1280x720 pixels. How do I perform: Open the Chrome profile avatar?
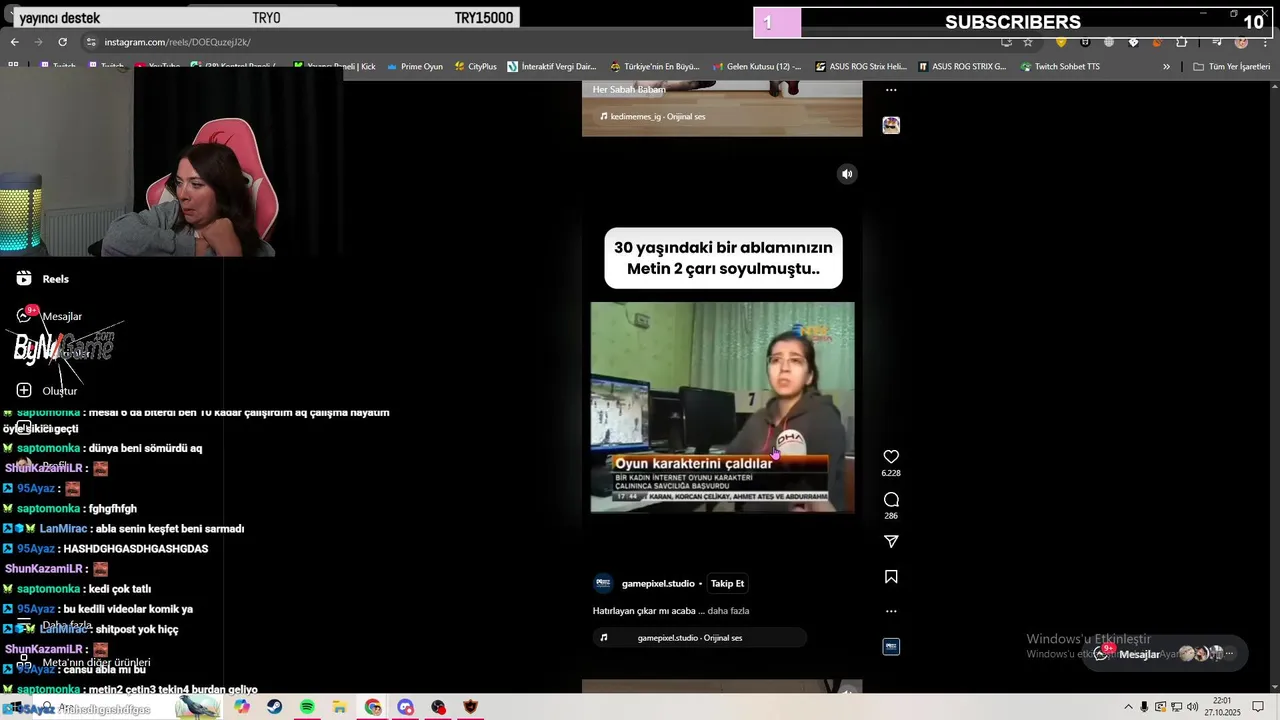(1241, 42)
